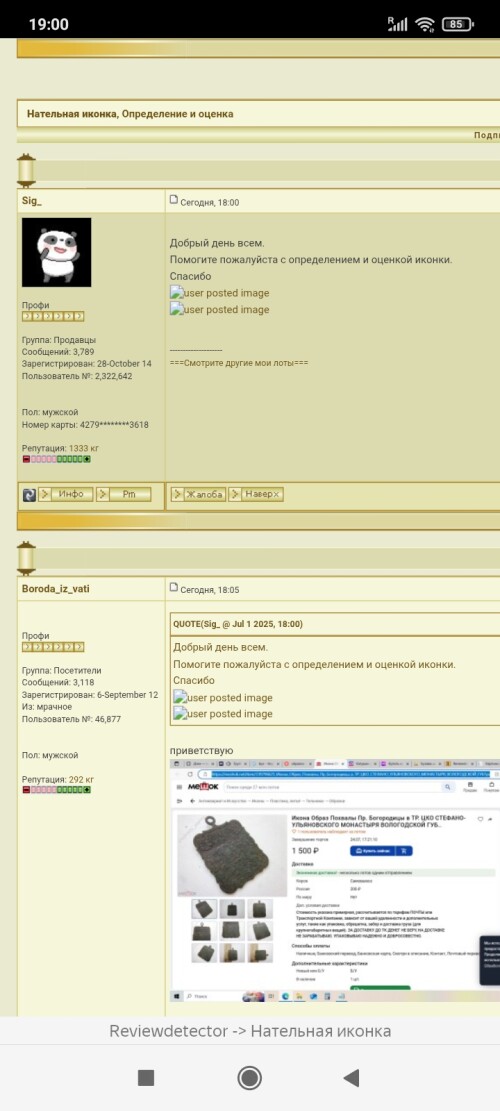Click Зарегистрирован: 28-October 14 text
Image resolution: width=500 pixels, height=1111 pixels.
click(87, 364)
